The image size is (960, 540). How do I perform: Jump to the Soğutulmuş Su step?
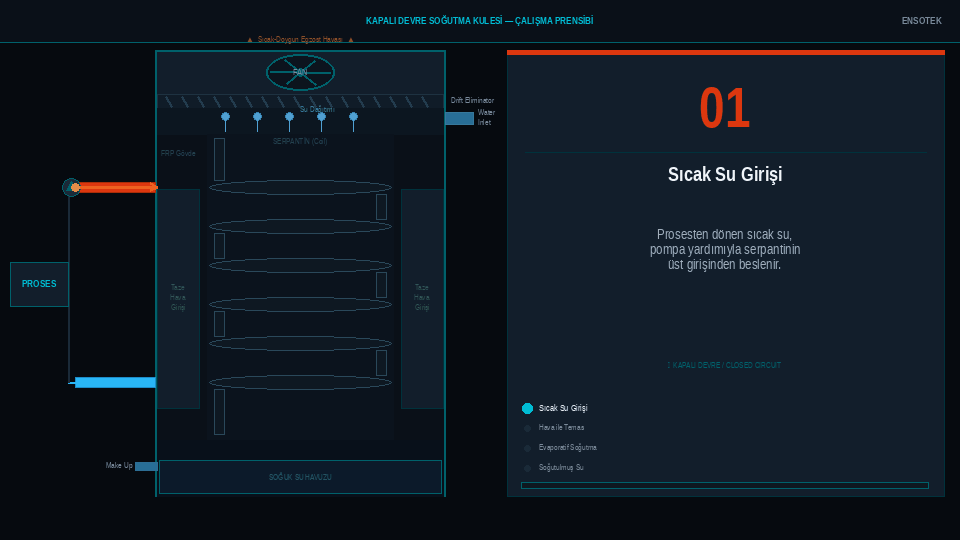(528, 468)
